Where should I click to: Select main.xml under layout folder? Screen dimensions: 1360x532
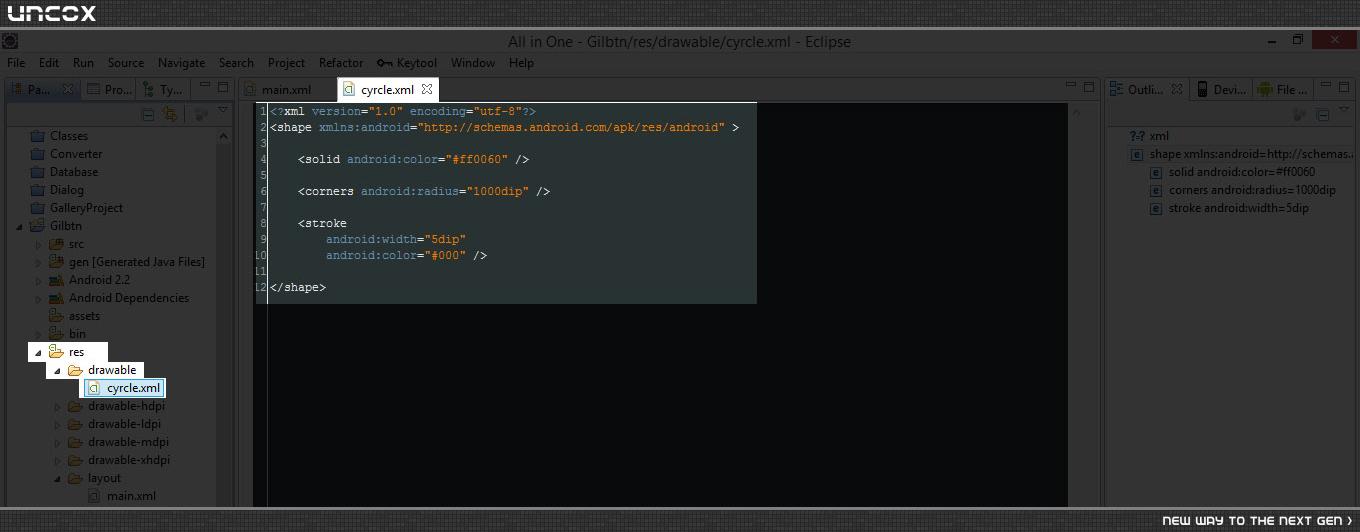[x=122, y=496]
